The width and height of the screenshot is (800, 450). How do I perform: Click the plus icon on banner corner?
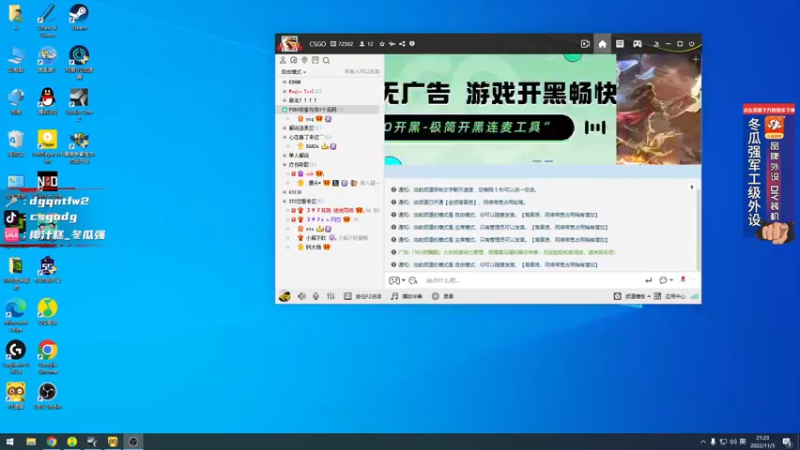click(695, 60)
